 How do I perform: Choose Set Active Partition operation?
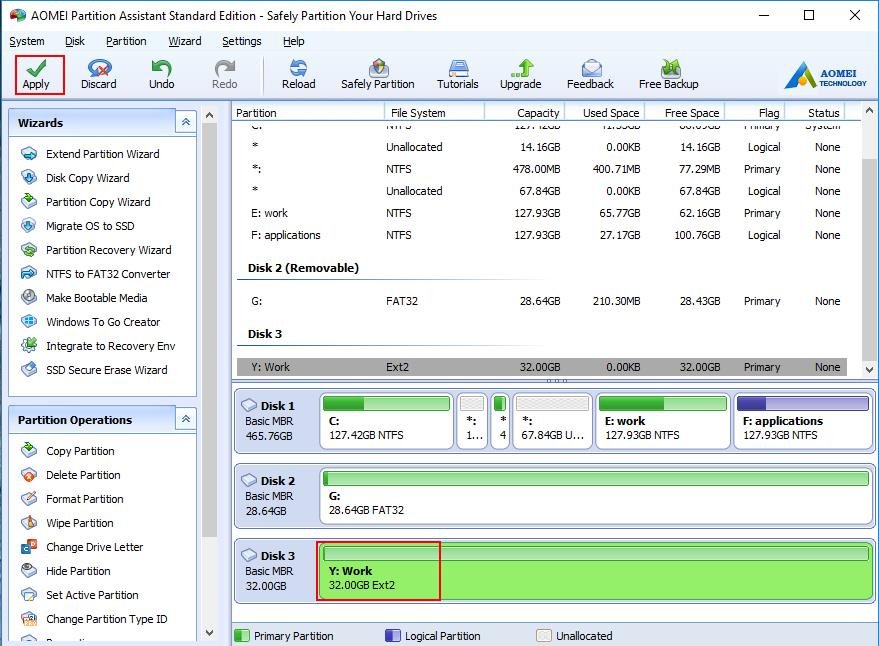tap(92, 595)
